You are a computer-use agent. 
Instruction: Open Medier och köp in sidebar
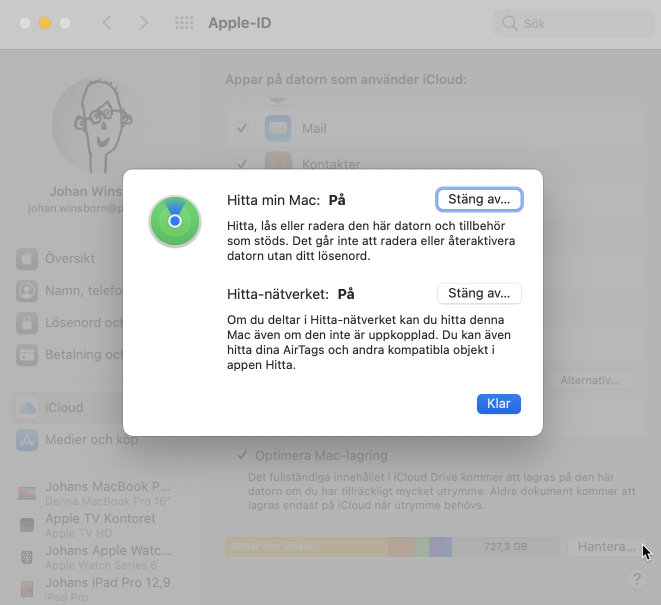(x=77, y=440)
